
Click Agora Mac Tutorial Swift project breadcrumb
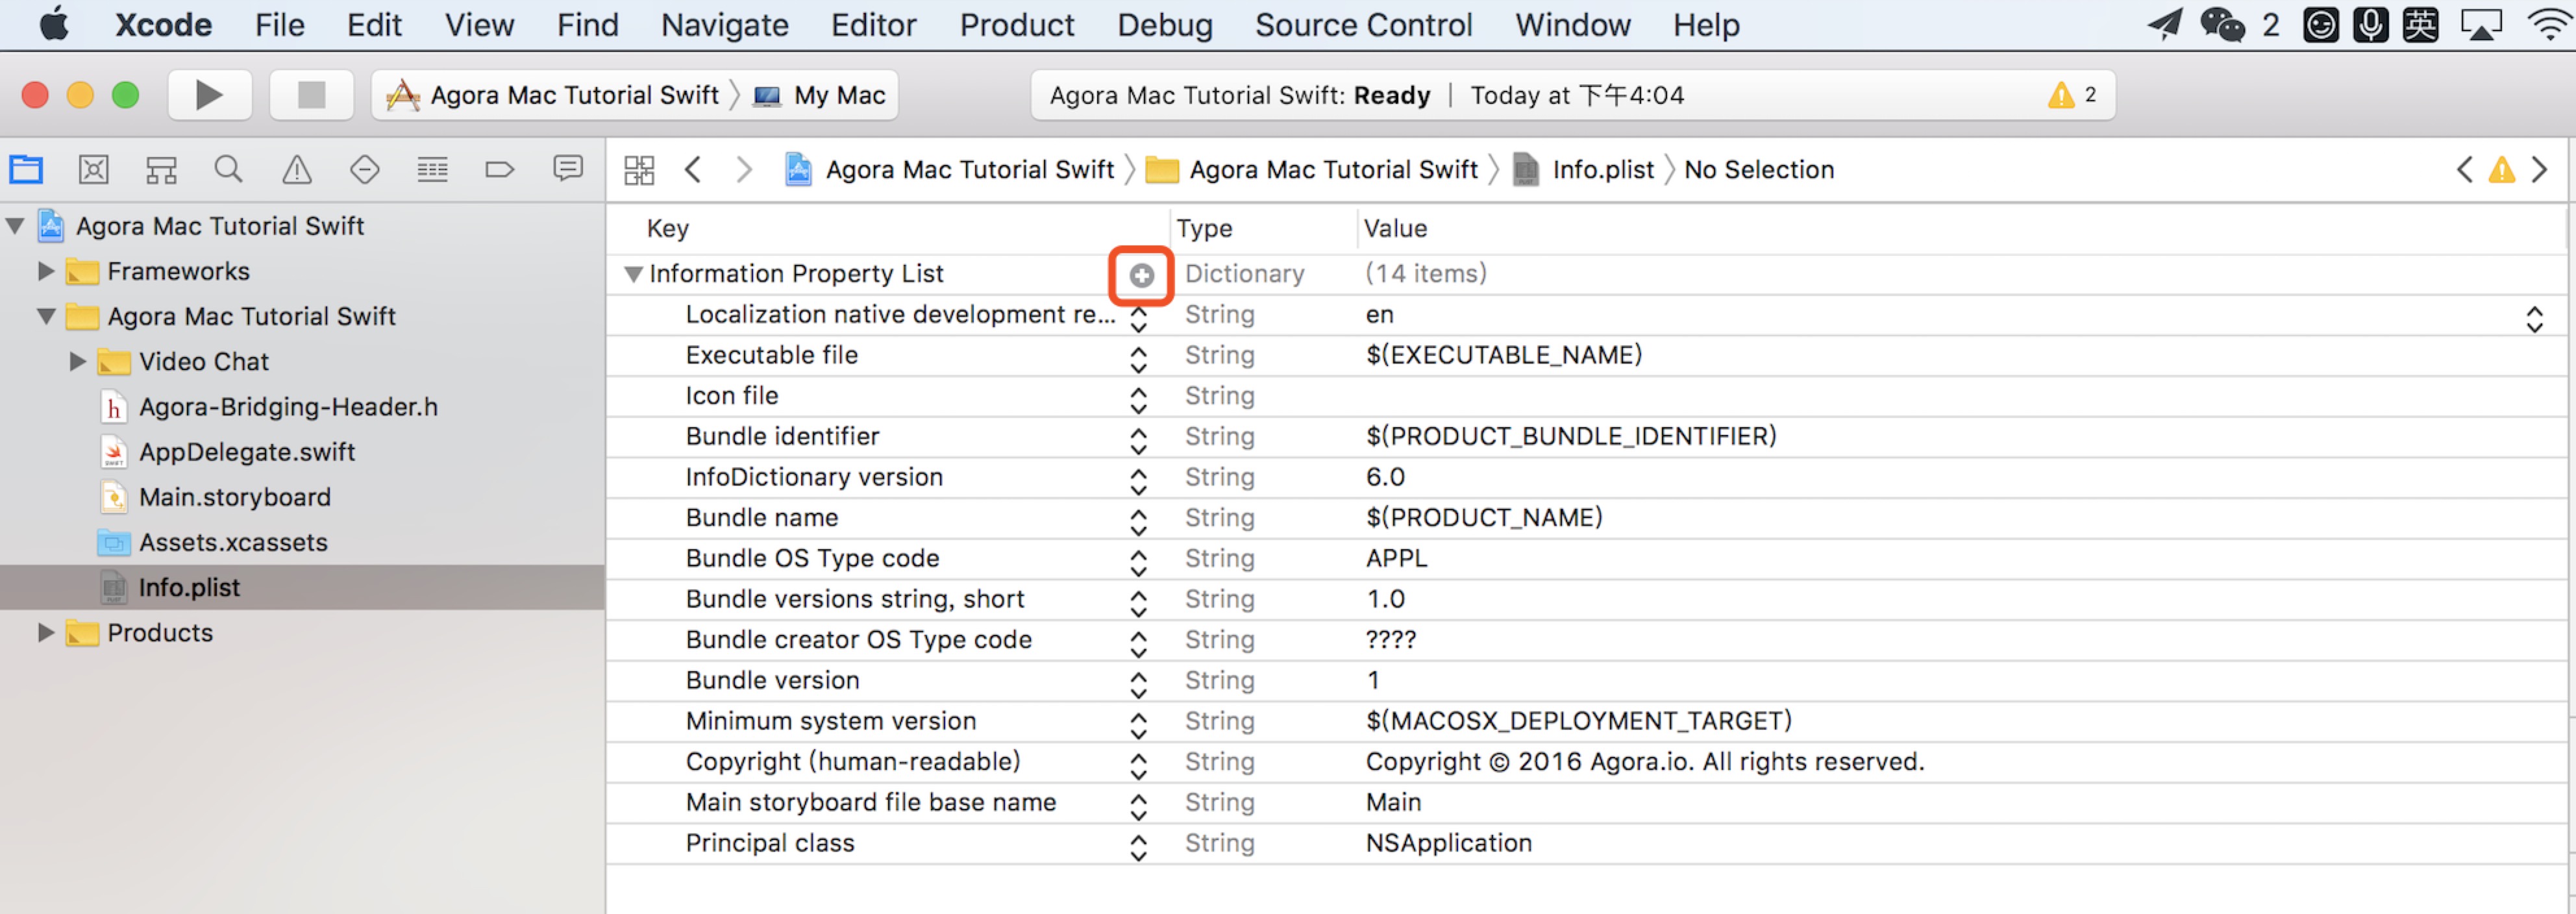pos(949,170)
